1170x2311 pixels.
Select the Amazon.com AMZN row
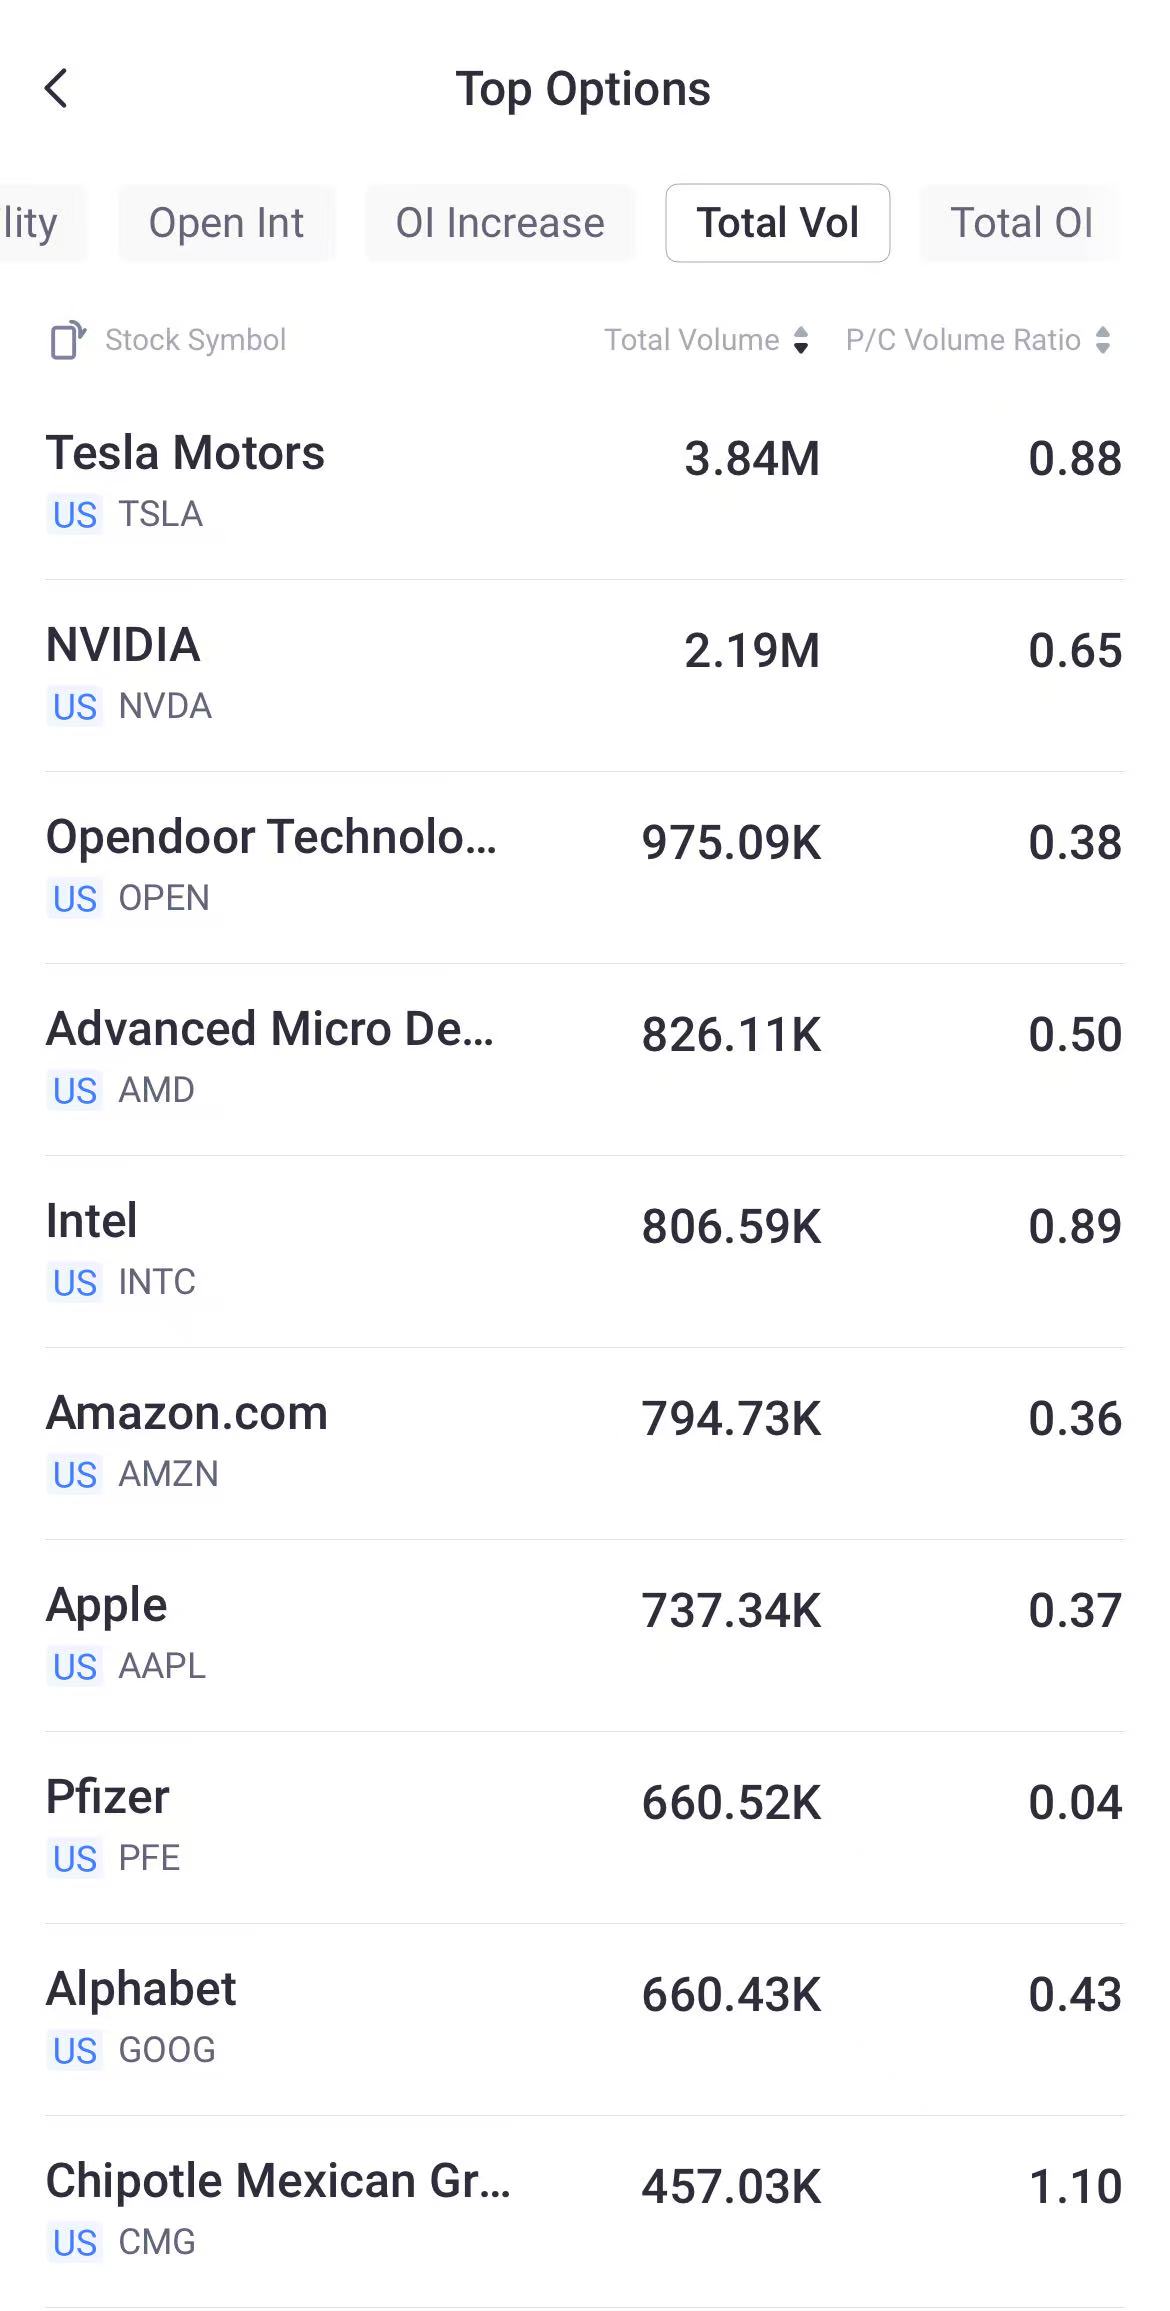(x=584, y=1442)
